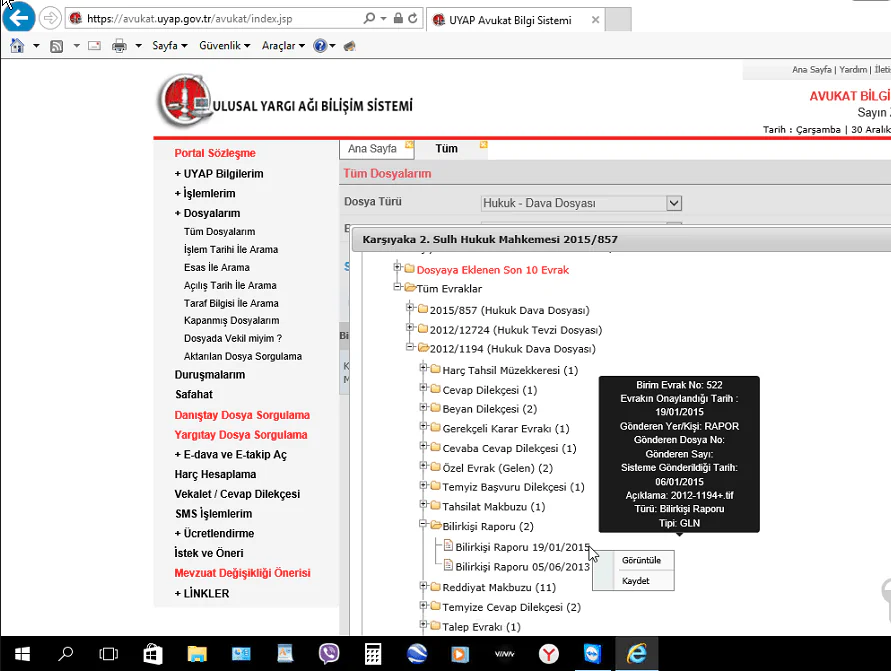Image resolution: width=891 pixels, height=671 pixels.
Task: Switch to Internet Explorer on the taskbar
Action: [636, 654]
